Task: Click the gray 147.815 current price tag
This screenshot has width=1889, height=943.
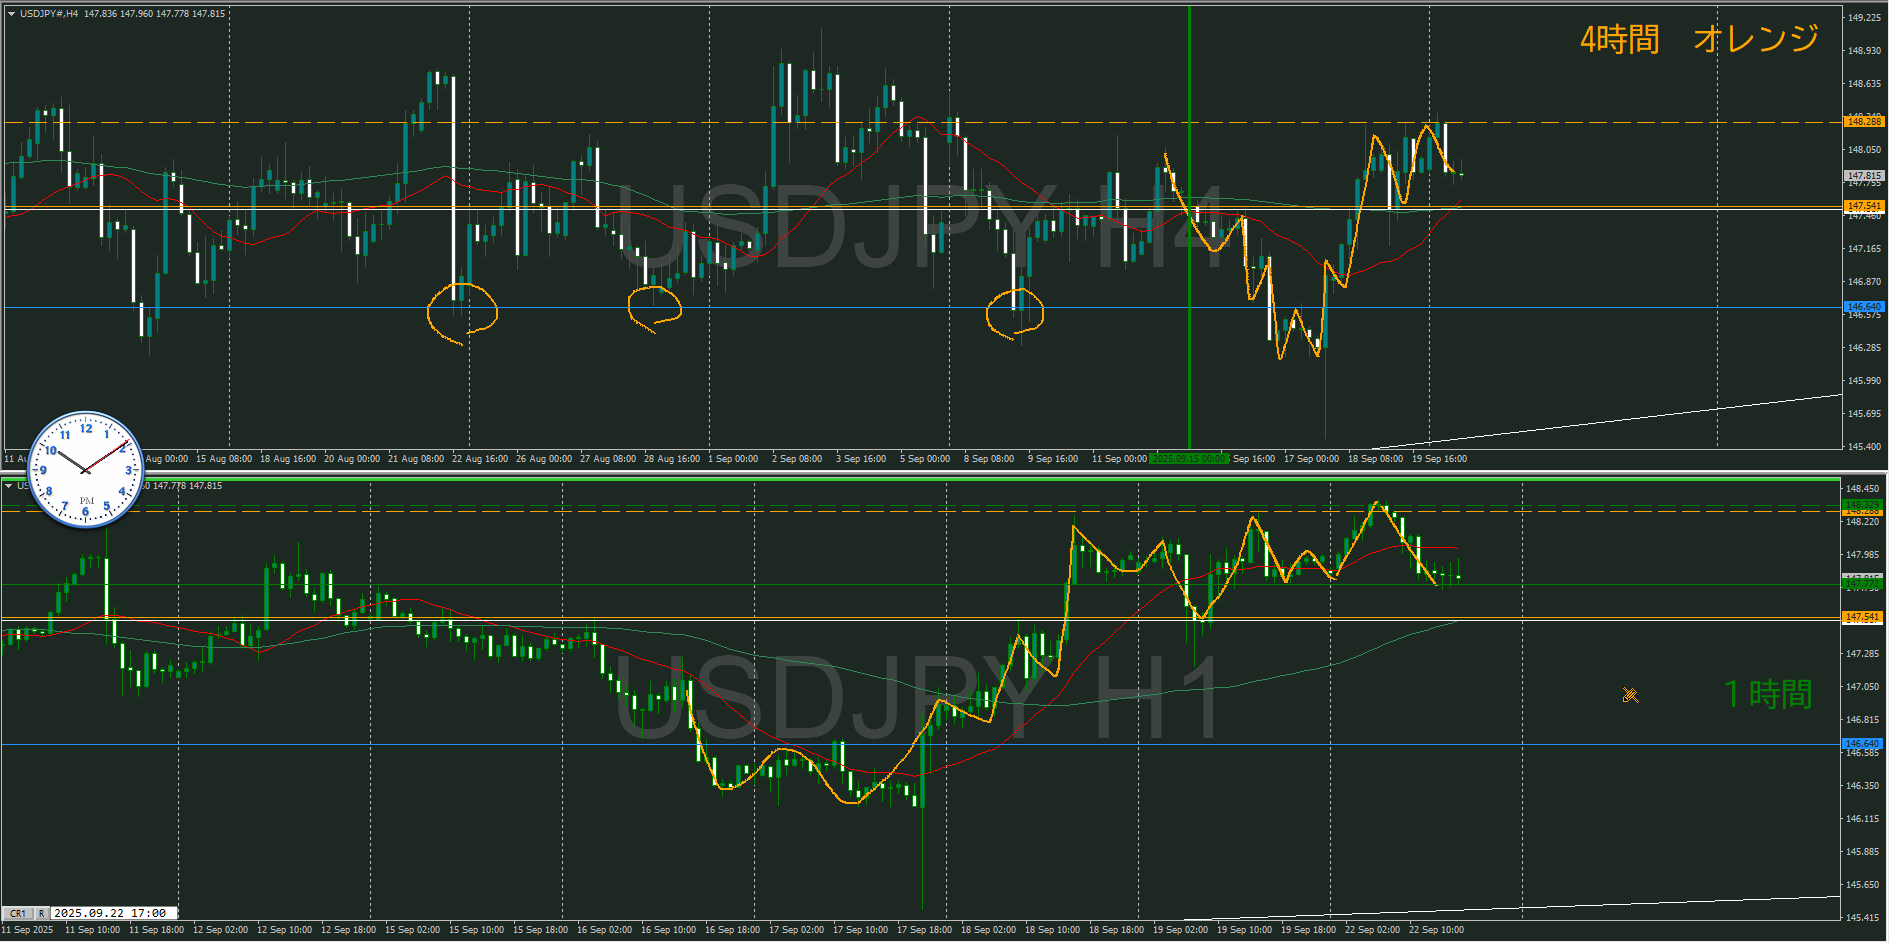Action: pos(1863,175)
